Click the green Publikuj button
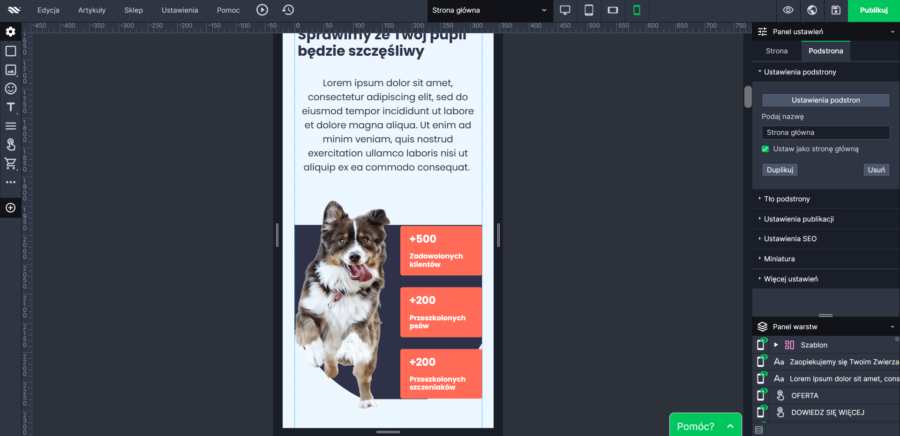The height and width of the screenshot is (436, 900). [x=874, y=10]
